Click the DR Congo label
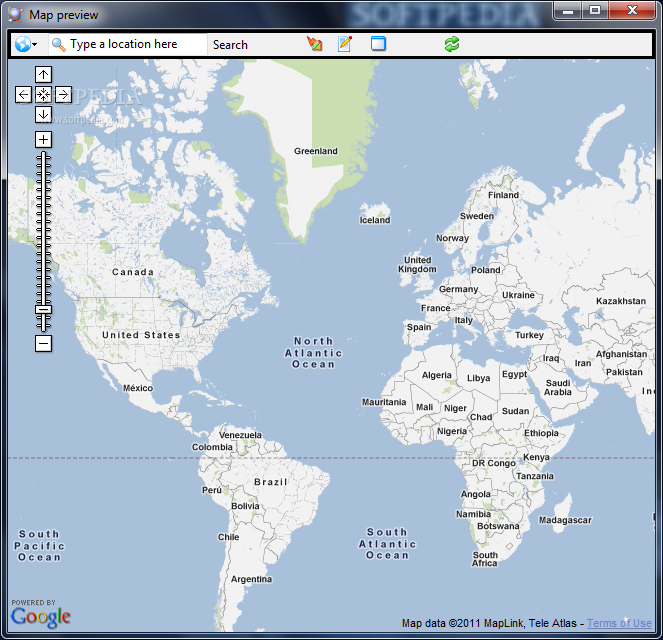 (x=494, y=463)
